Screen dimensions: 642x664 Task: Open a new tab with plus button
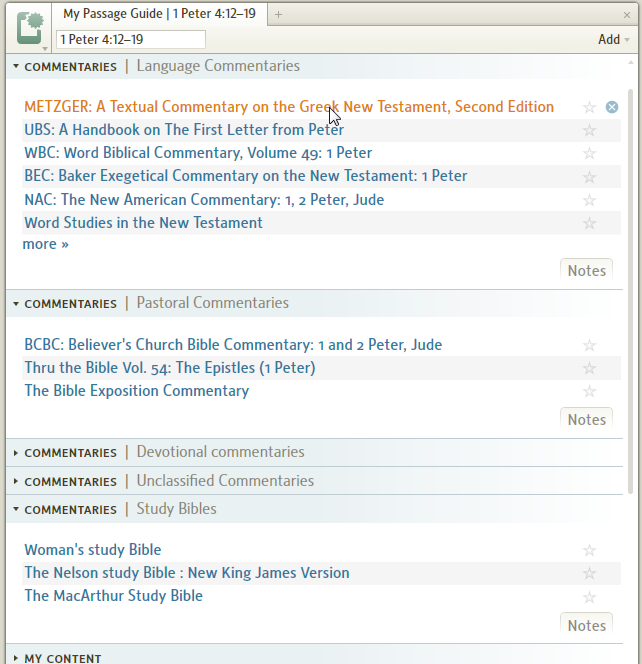pos(278,15)
